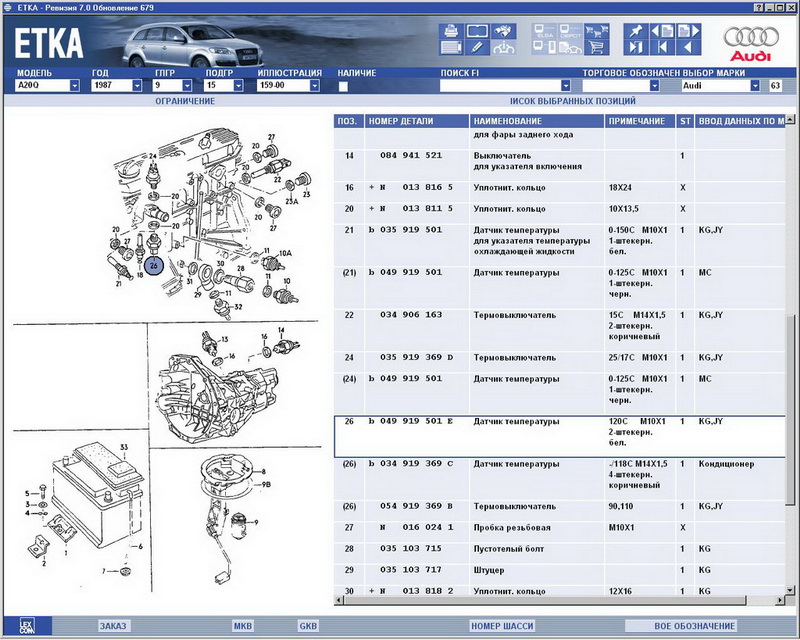Click the ST column header
This screenshot has height=640, width=800.
click(685, 121)
